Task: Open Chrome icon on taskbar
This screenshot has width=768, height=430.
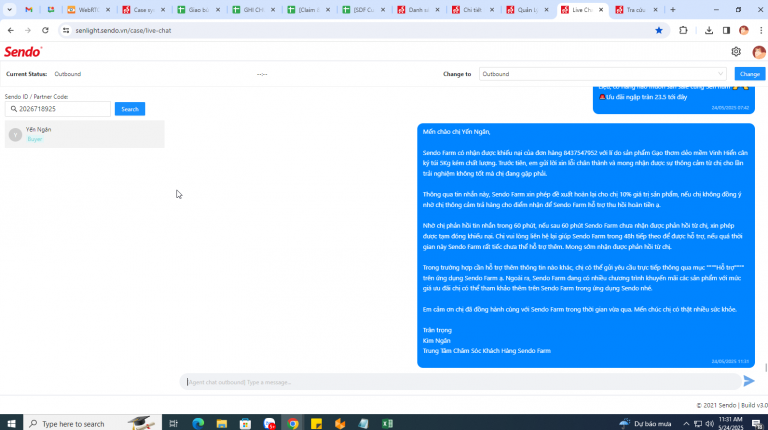Action: (293, 423)
